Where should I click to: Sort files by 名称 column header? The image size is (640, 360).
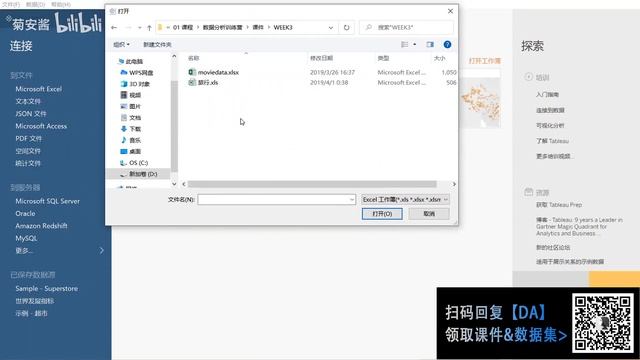tap(193, 58)
